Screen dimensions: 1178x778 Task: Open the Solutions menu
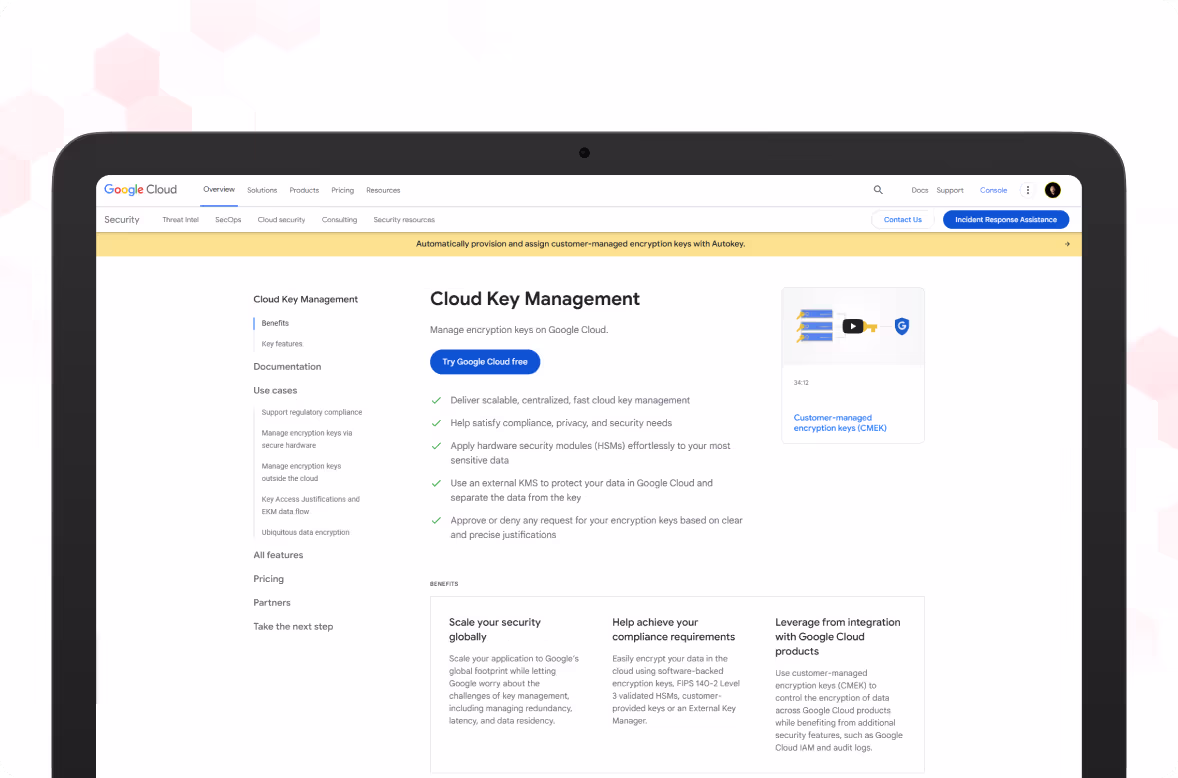point(262,190)
